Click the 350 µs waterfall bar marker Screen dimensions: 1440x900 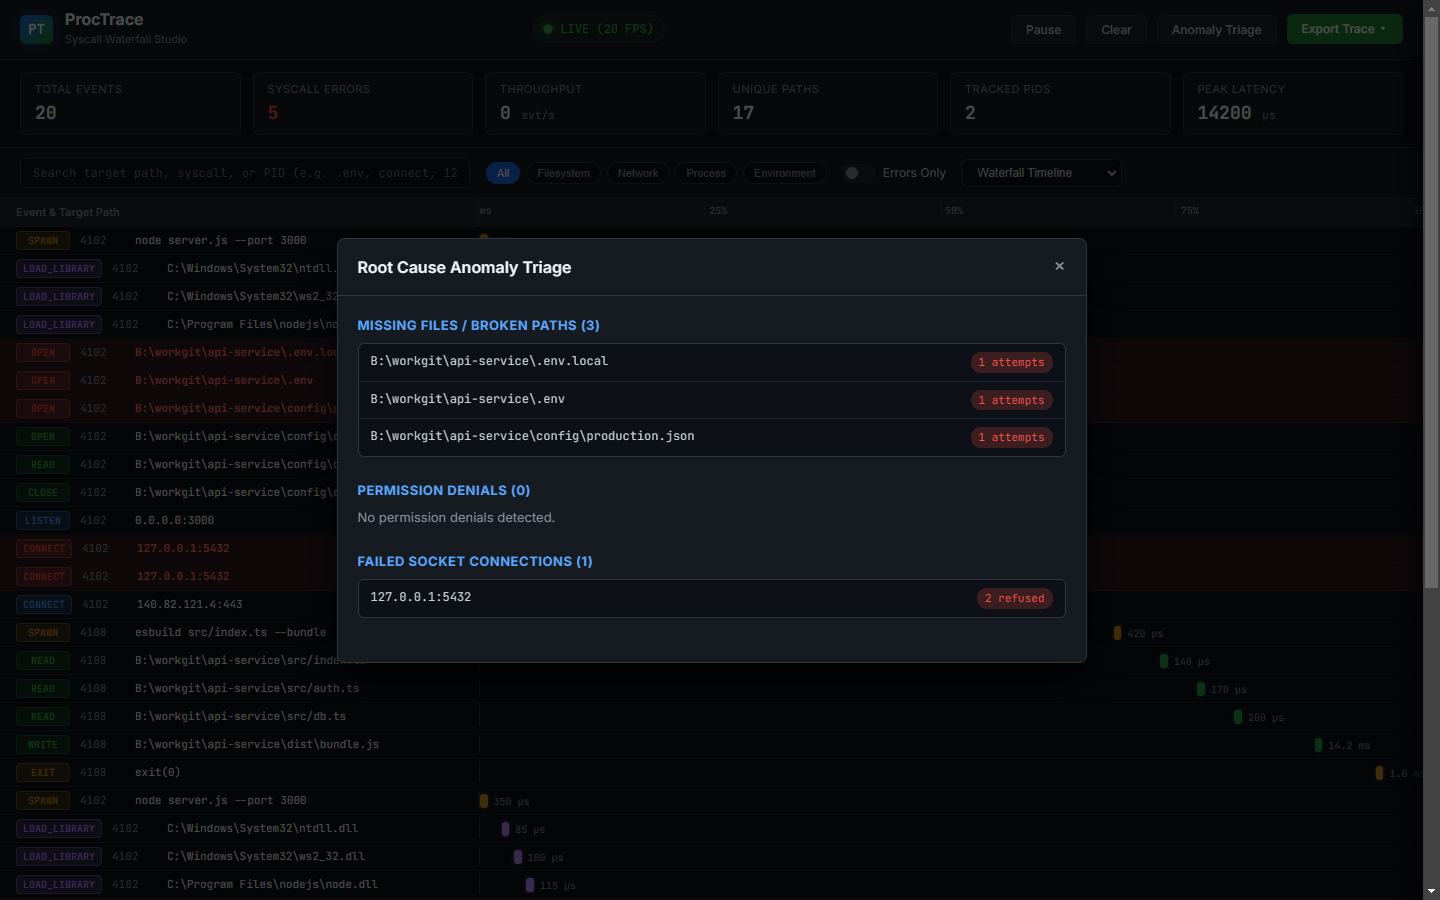pyautogui.click(x=484, y=801)
